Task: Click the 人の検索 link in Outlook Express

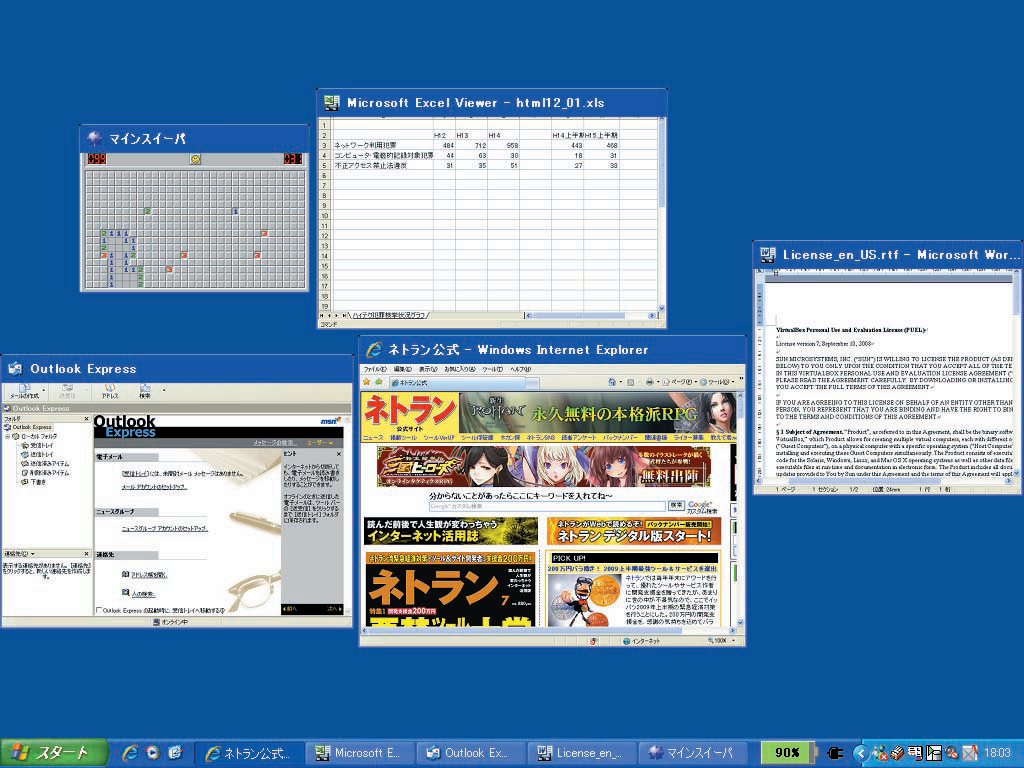Action: click(x=143, y=594)
